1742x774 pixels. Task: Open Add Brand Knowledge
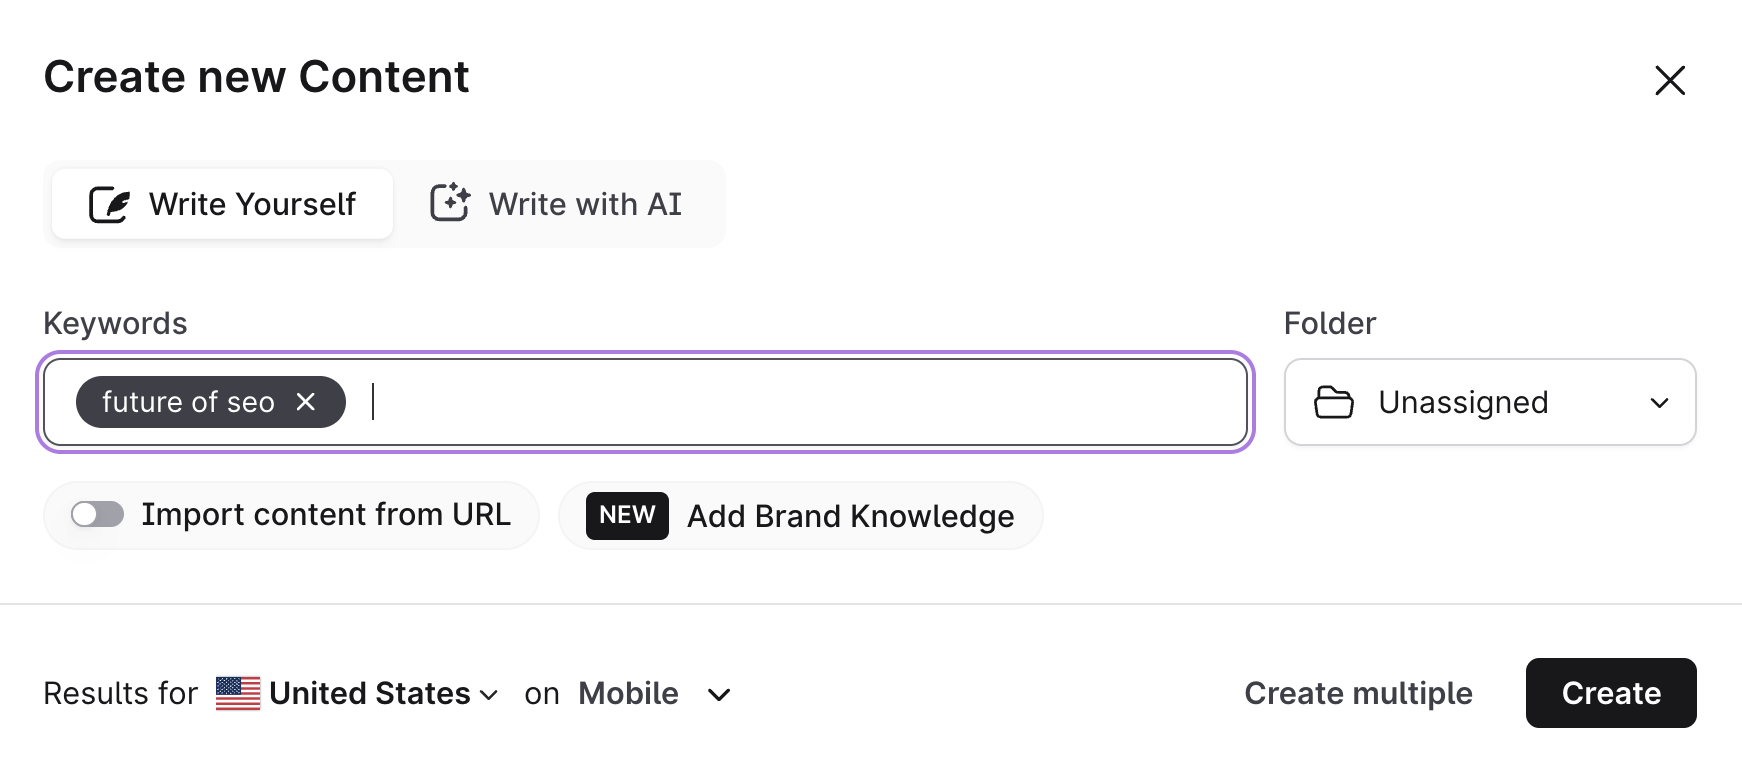[x=850, y=516]
